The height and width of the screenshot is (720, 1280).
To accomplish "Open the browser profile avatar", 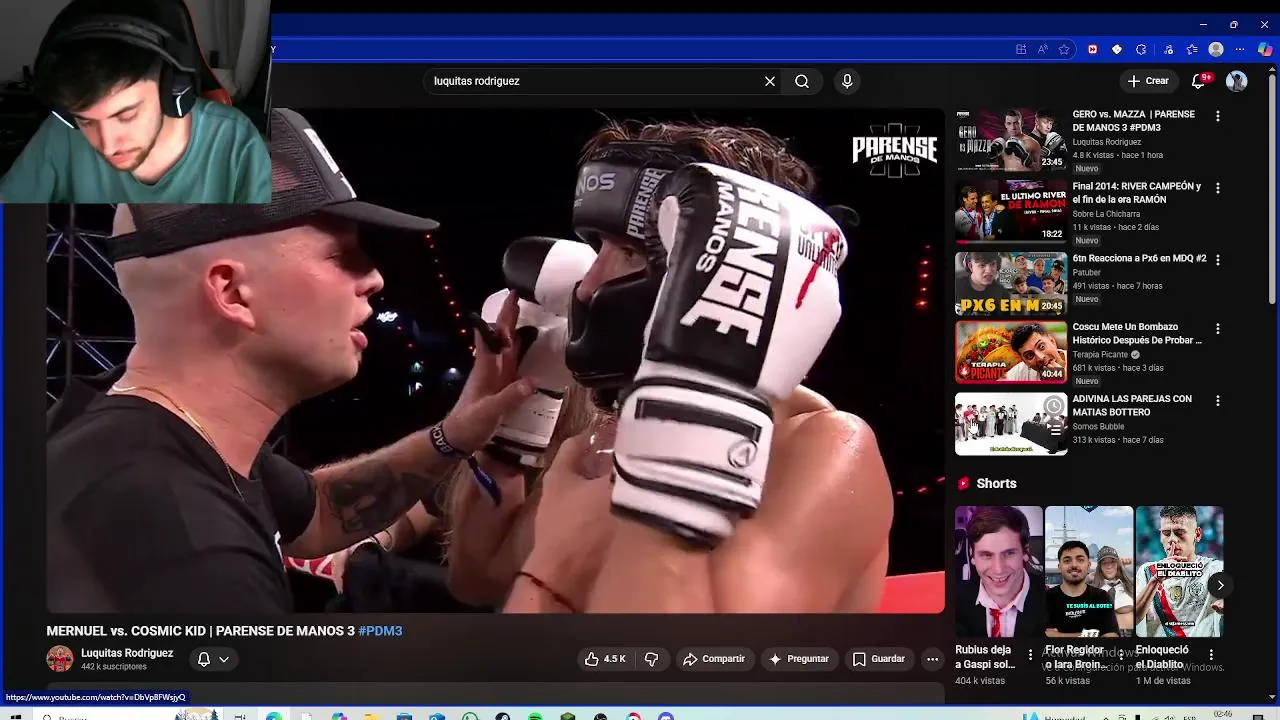I will 1216,49.
